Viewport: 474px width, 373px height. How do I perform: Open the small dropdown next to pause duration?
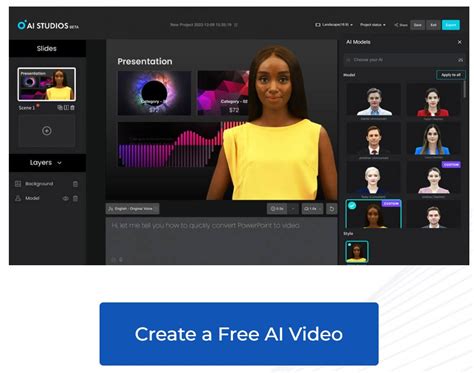point(293,209)
